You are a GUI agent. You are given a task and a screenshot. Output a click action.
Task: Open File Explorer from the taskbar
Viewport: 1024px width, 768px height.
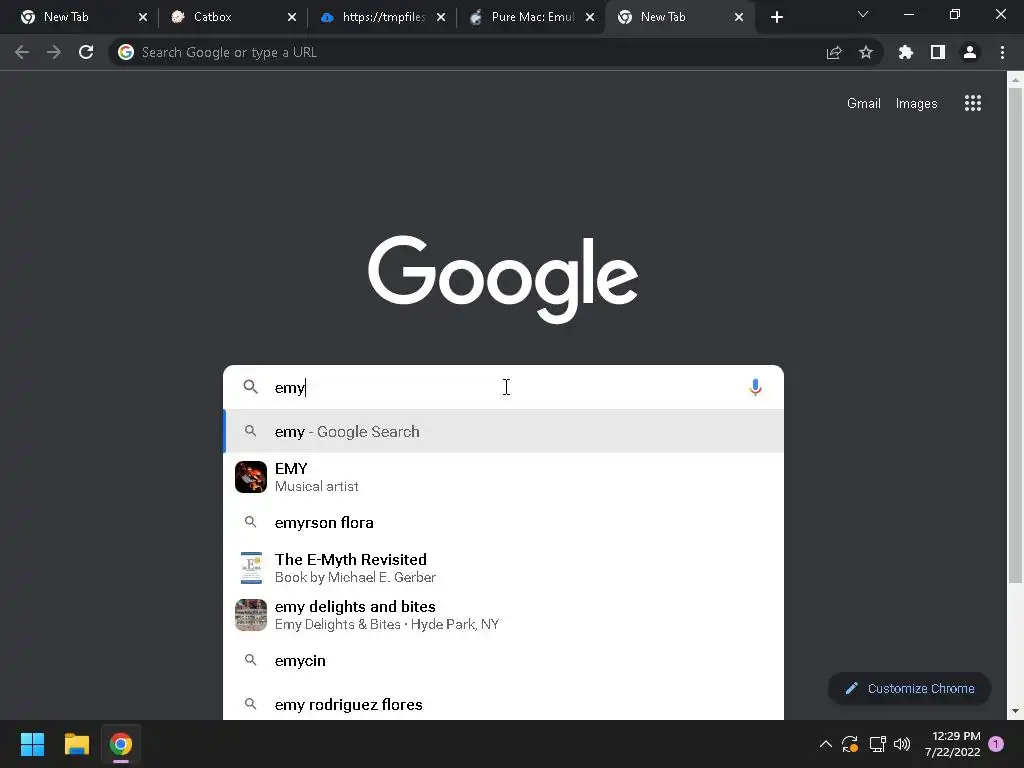click(76, 744)
